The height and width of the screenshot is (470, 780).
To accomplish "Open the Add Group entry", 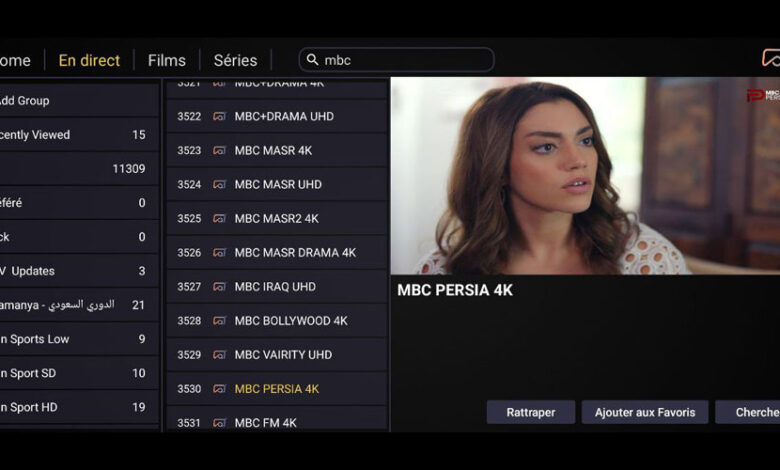I will (x=79, y=101).
